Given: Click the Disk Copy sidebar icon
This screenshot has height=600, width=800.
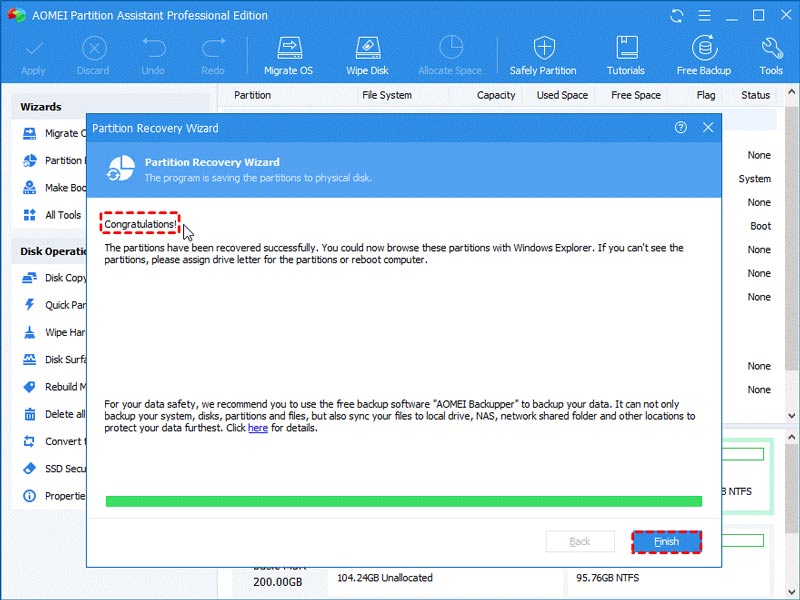Looking at the screenshot, I should pos(30,278).
